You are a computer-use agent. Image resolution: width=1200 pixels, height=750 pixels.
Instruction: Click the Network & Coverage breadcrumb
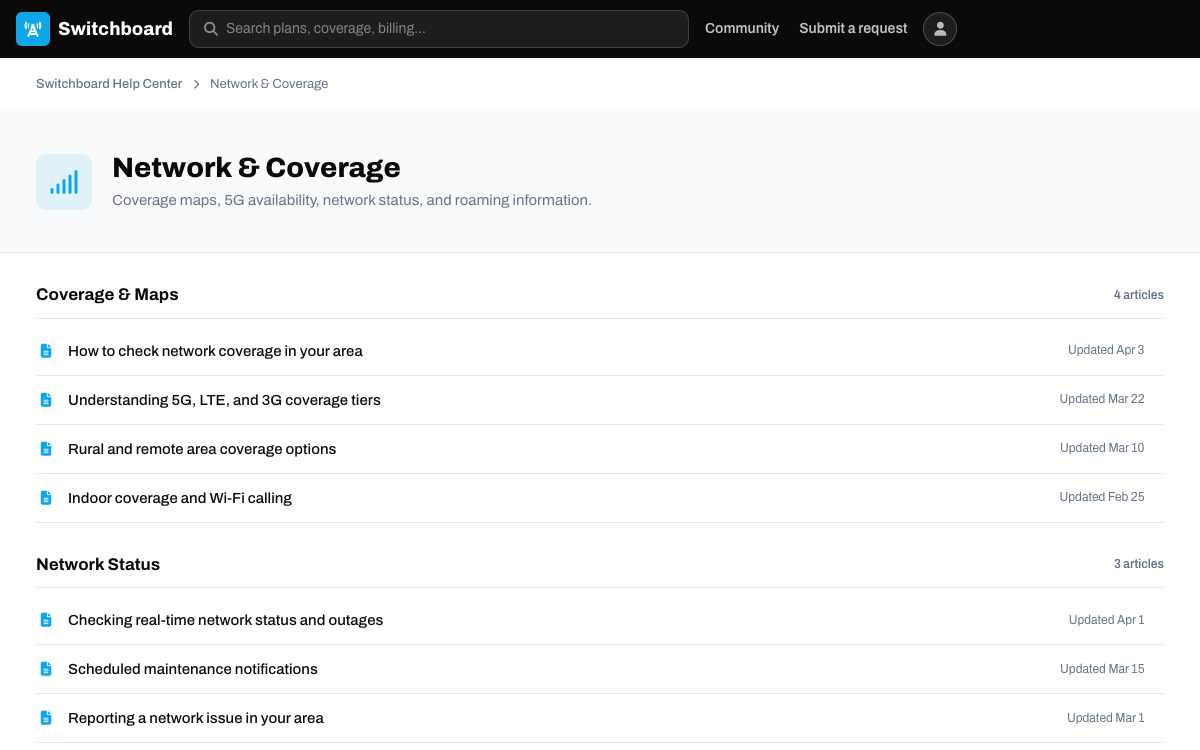(x=269, y=84)
